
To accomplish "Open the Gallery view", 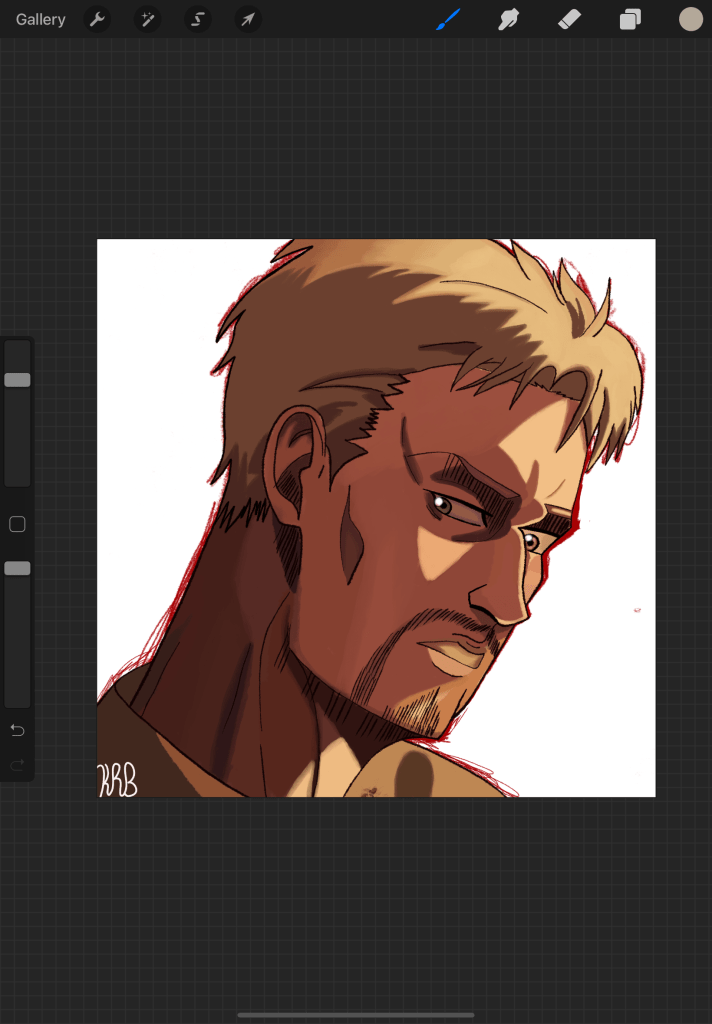I will [40, 20].
